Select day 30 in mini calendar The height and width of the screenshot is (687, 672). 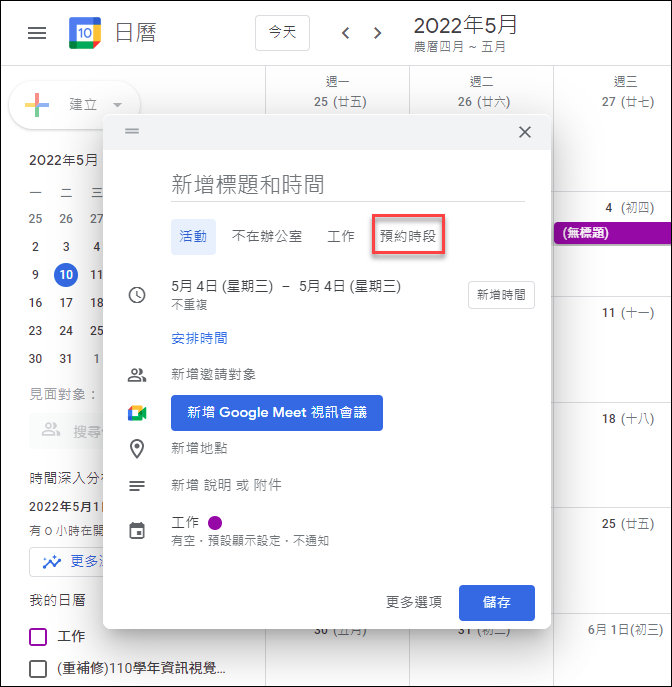coord(35,359)
